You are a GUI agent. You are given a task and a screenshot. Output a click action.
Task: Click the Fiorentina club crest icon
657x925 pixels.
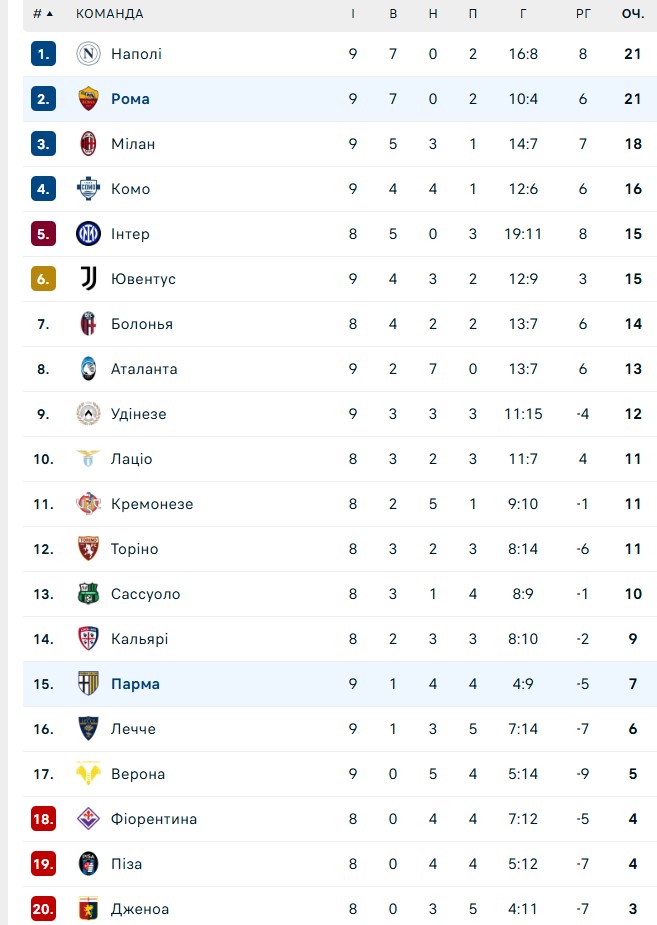89,819
